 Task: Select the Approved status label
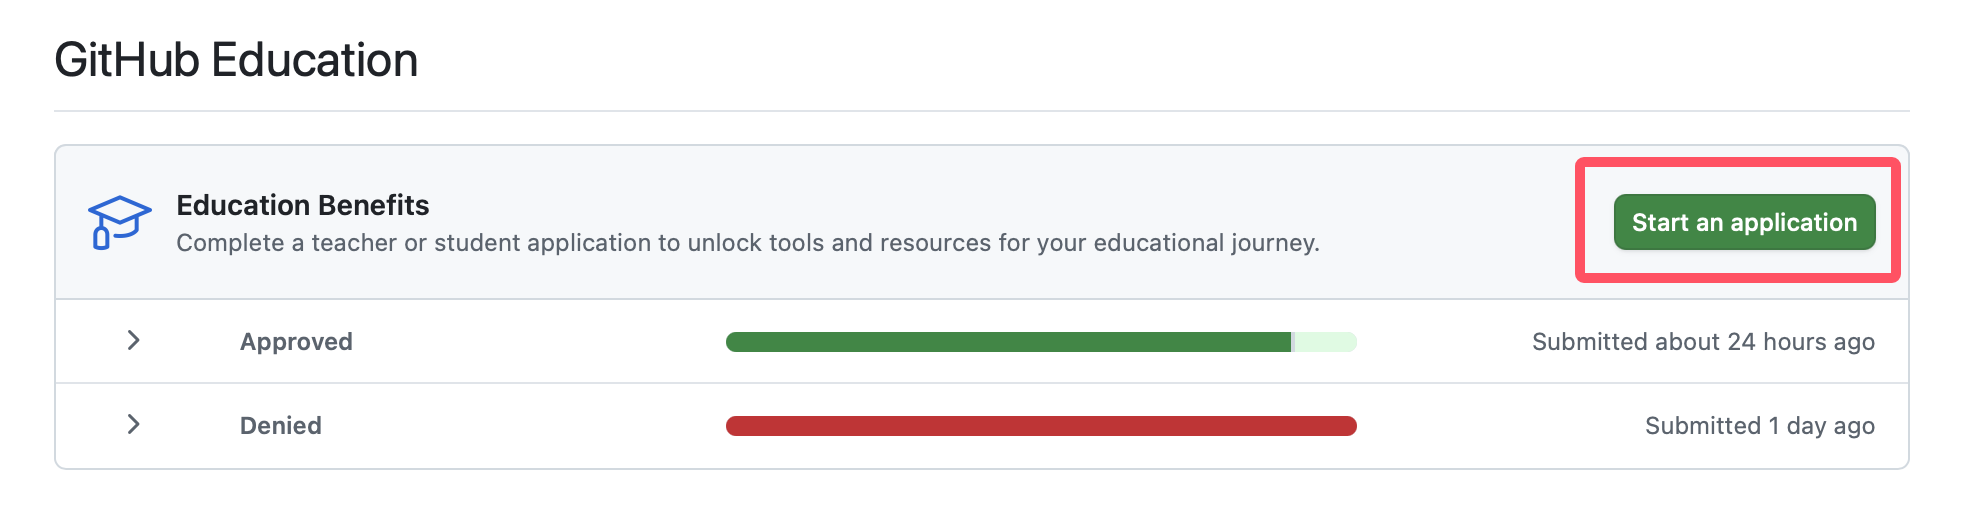[296, 342]
